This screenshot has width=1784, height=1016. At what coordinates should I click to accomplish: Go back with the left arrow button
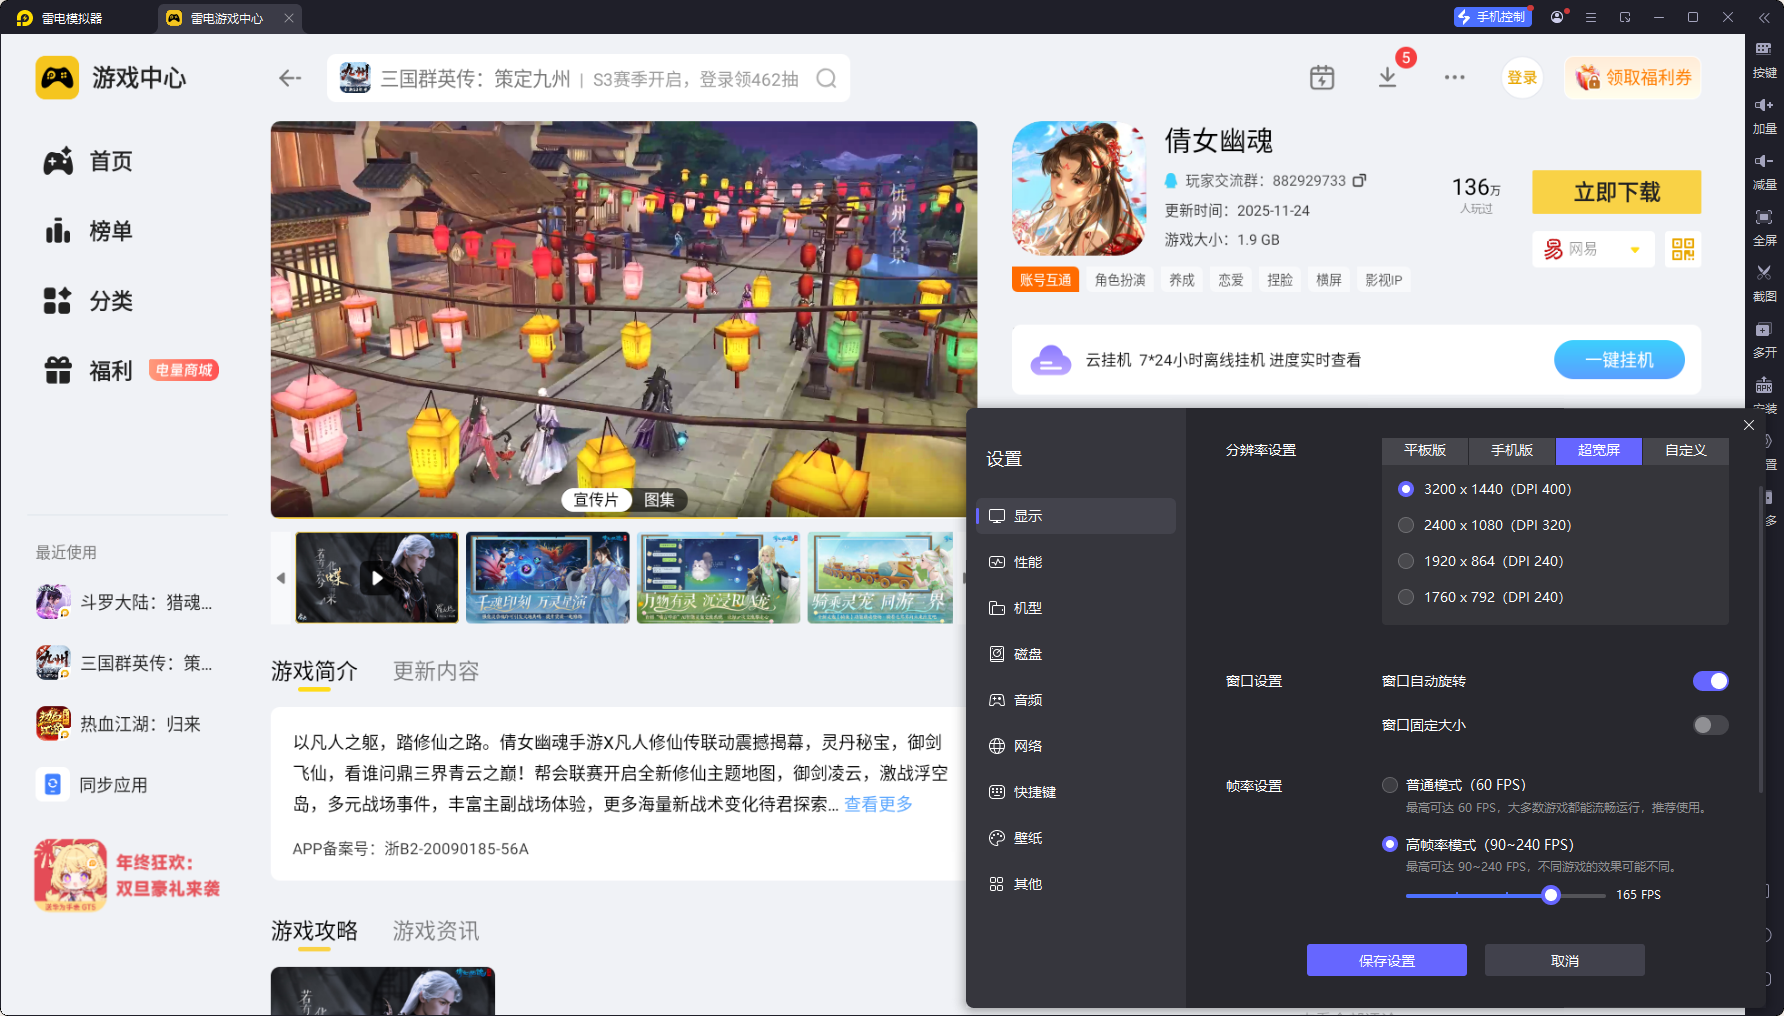pyautogui.click(x=290, y=78)
